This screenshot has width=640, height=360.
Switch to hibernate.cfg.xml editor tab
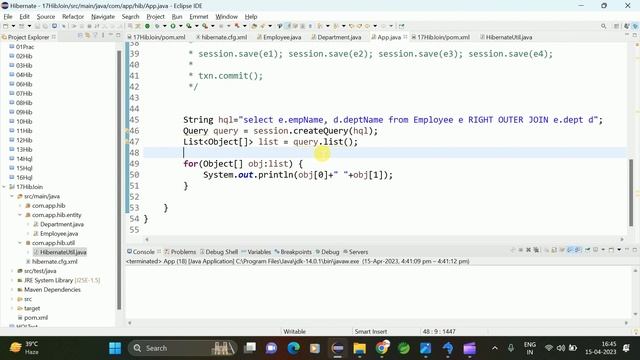pyautogui.click(x=222, y=37)
